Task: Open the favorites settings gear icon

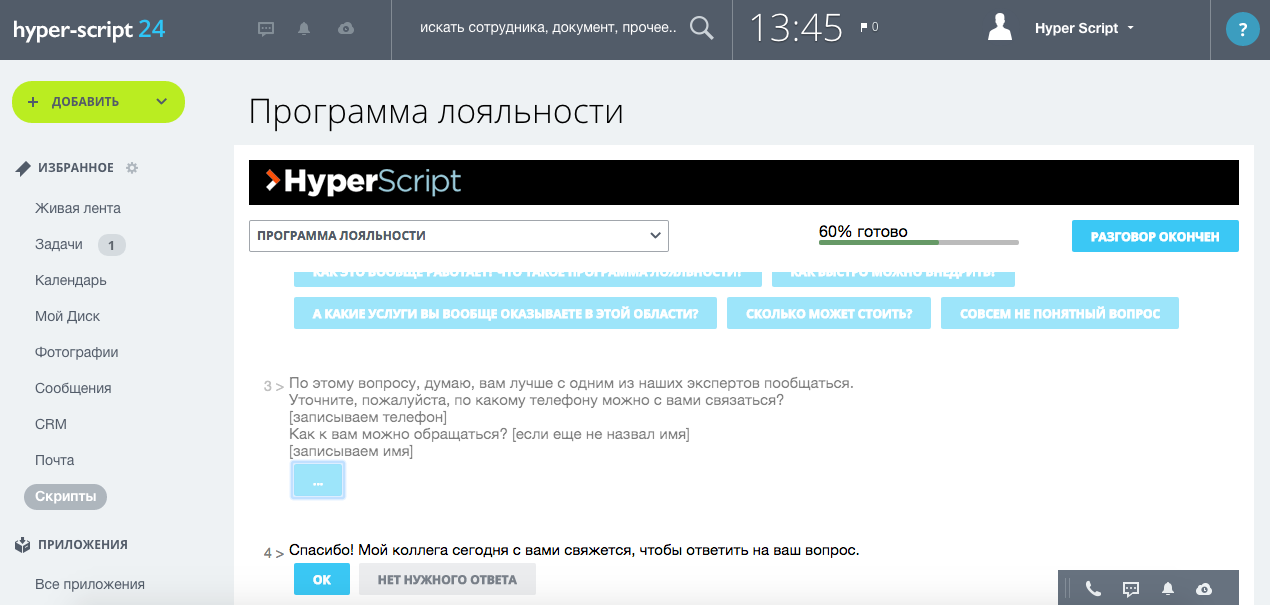Action: pos(131,168)
